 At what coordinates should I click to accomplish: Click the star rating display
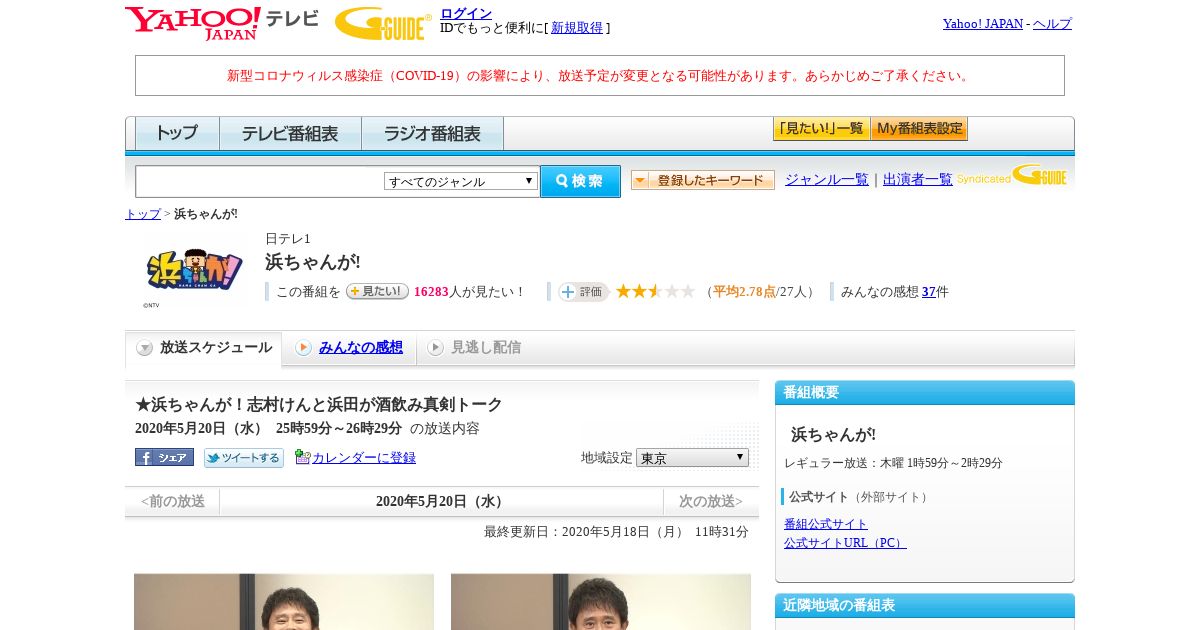[x=655, y=291]
